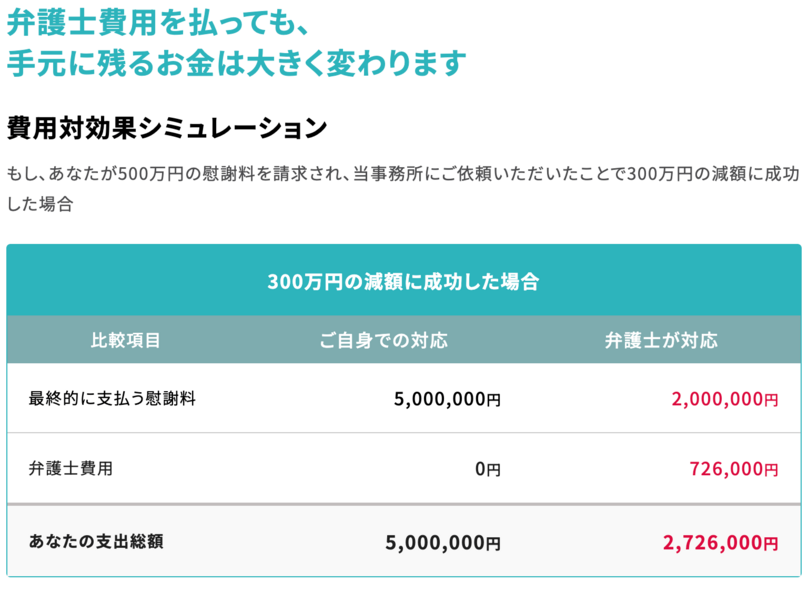The width and height of the screenshot is (808, 592).
Task: Select the "費用対効果シミュレーション" subheading
Action: [x=167, y=129]
